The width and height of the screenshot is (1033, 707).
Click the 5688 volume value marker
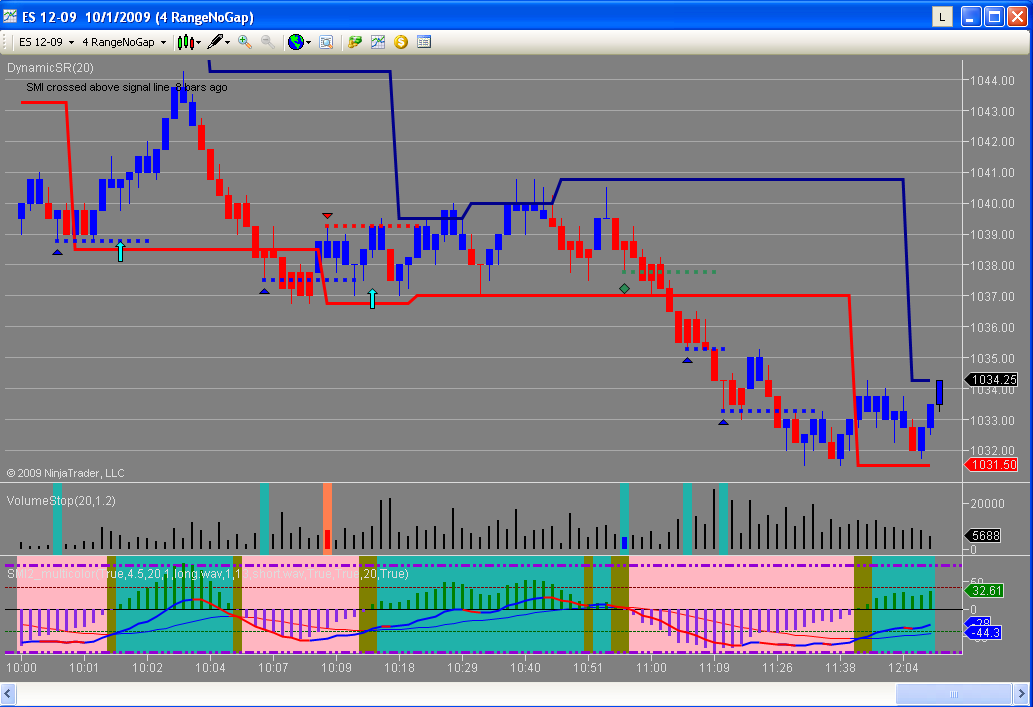pos(983,535)
